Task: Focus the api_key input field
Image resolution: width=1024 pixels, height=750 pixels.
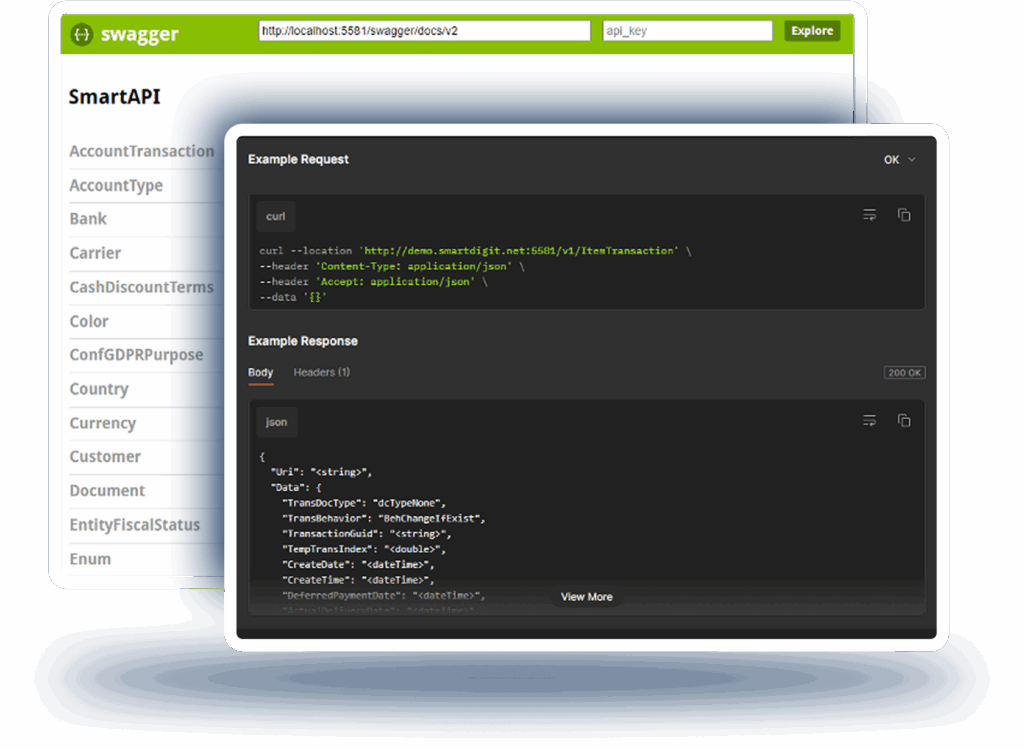Action: coord(687,31)
